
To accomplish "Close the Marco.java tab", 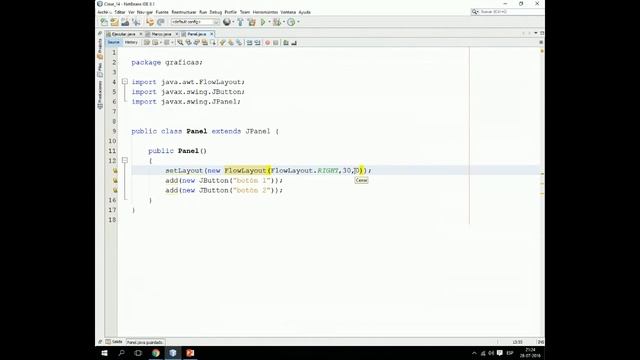I will [176, 34].
